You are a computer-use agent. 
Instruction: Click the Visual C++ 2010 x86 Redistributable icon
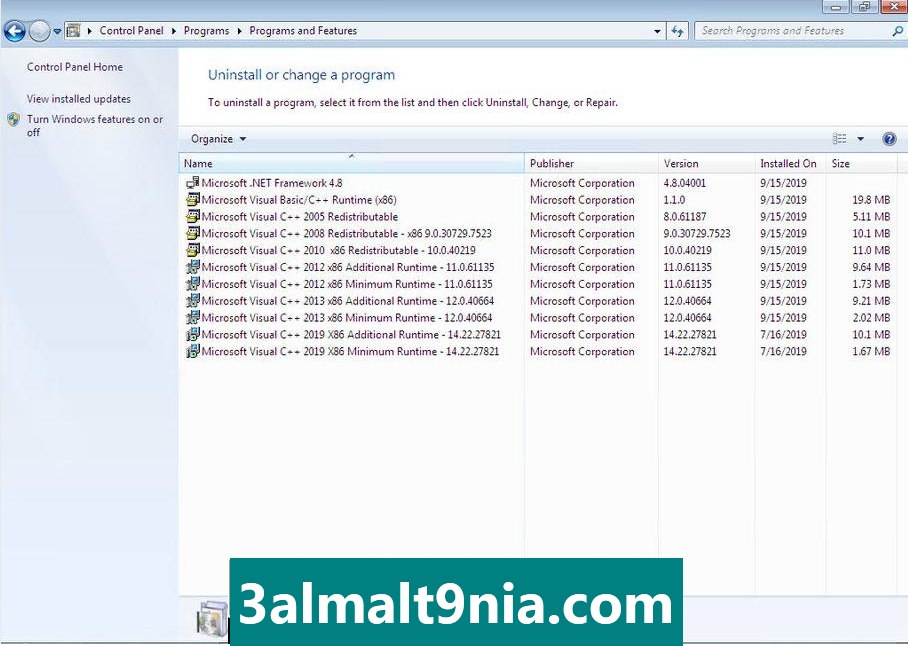(x=192, y=250)
